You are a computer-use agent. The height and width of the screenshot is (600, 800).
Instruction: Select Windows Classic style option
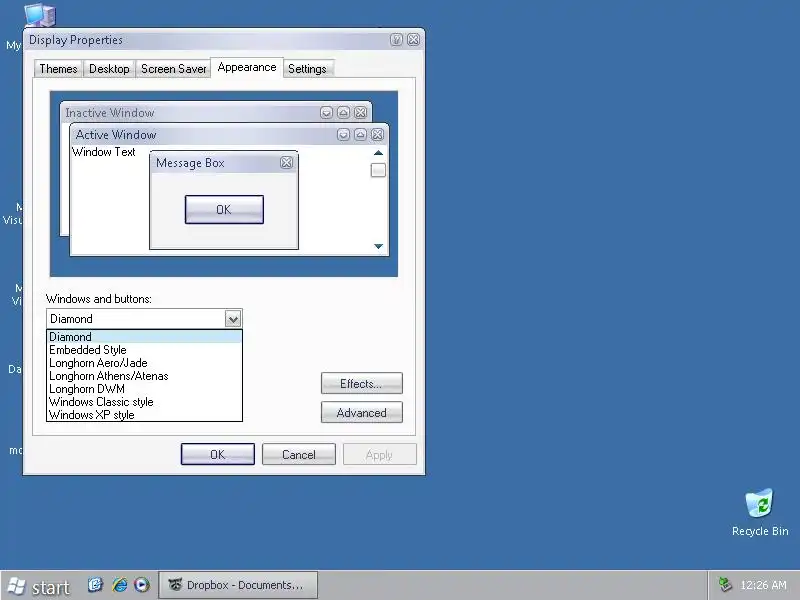144,402
